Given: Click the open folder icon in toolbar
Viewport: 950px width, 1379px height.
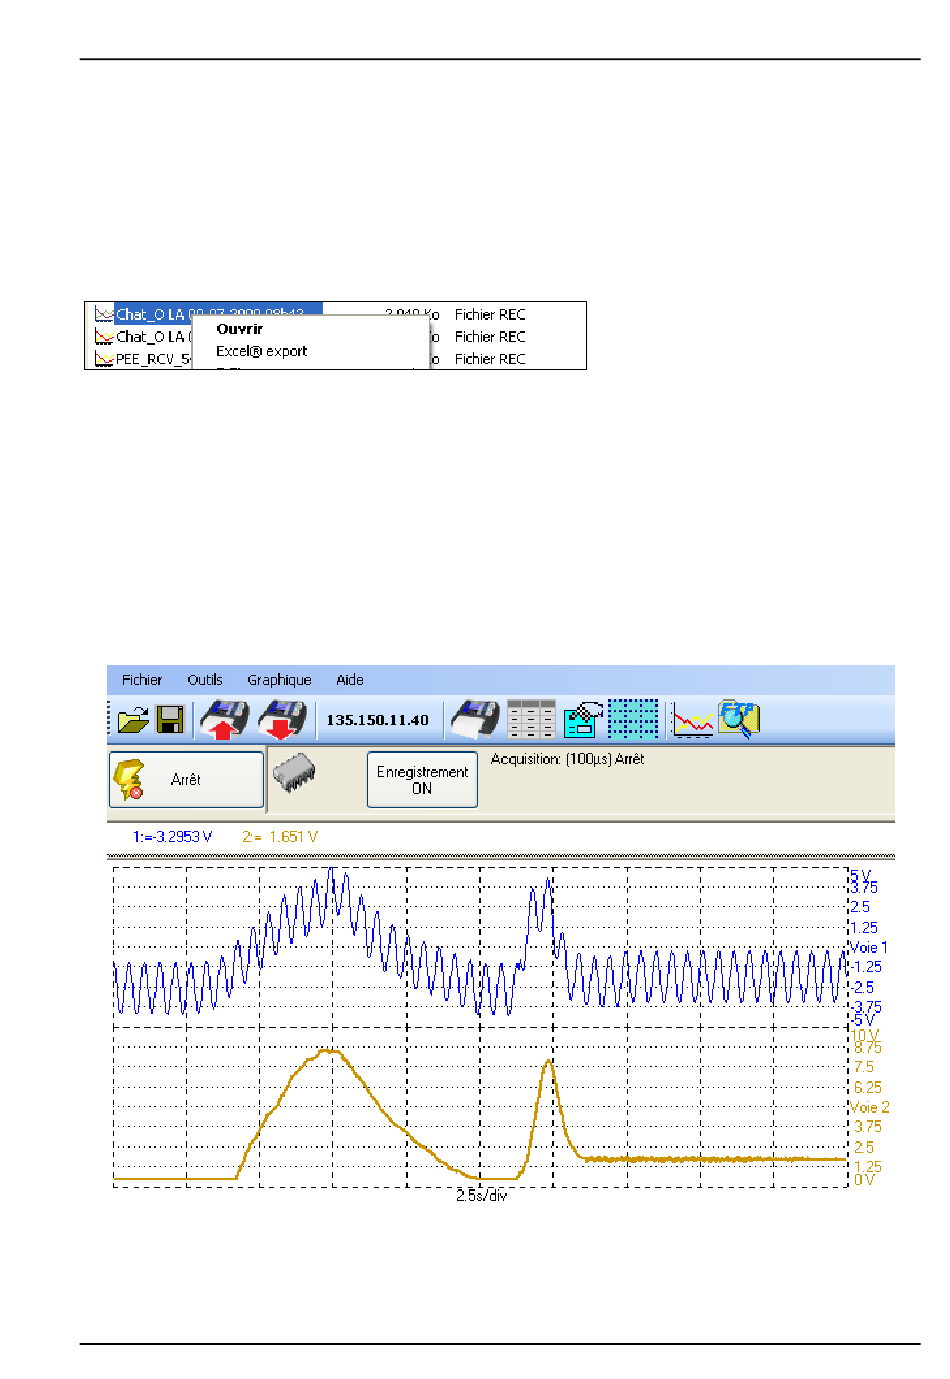Looking at the screenshot, I should point(133,720).
